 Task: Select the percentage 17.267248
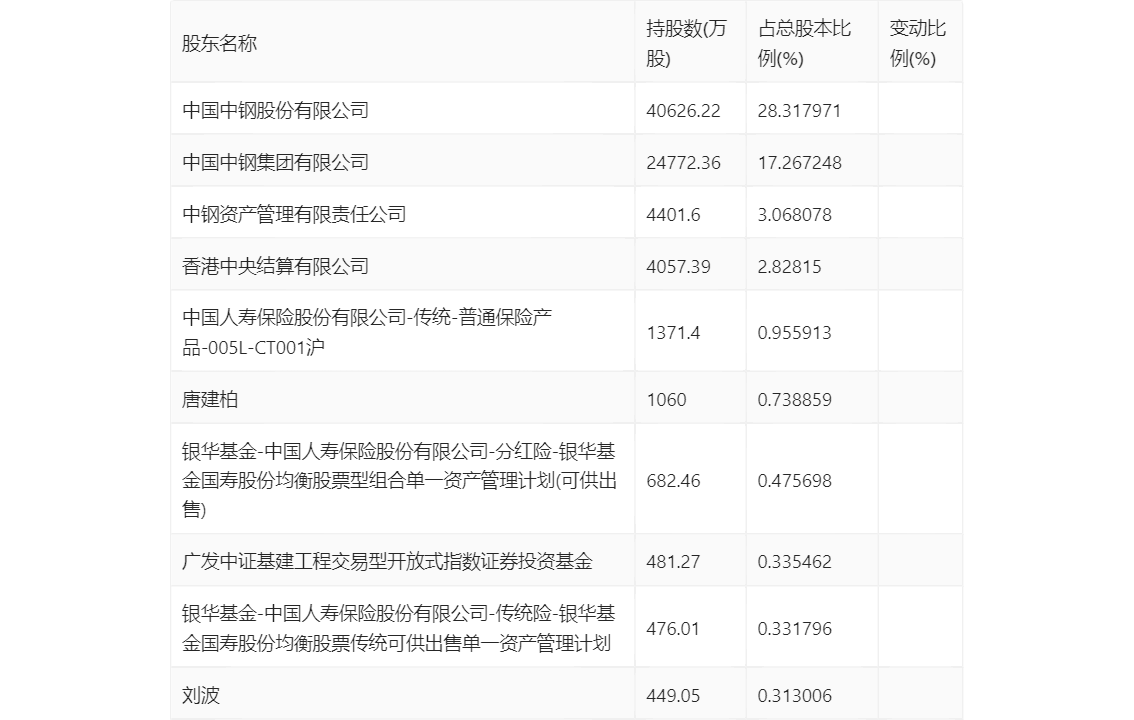coord(799,163)
